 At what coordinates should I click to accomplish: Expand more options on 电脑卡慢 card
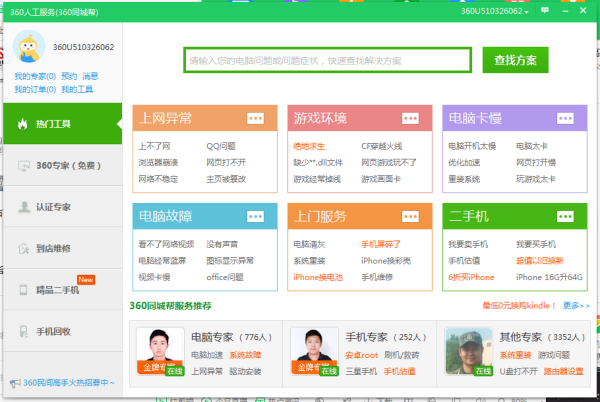(x=565, y=118)
